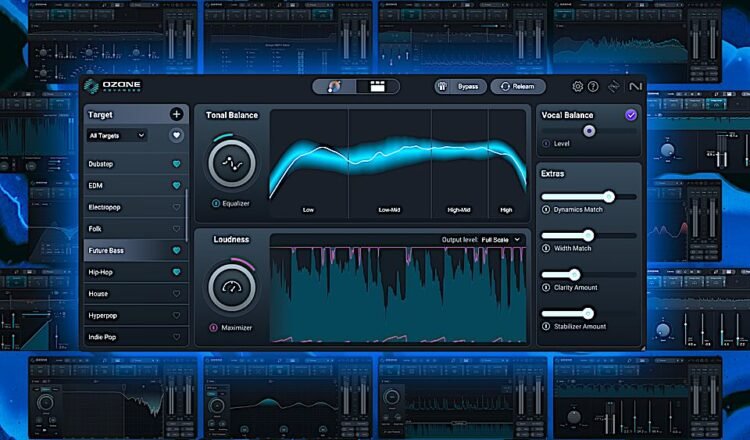Viewport: 750px width, 440px height.
Task: Toggle the Vocal Balance checkmark
Action: pyautogui.click(x=631, y=115)
